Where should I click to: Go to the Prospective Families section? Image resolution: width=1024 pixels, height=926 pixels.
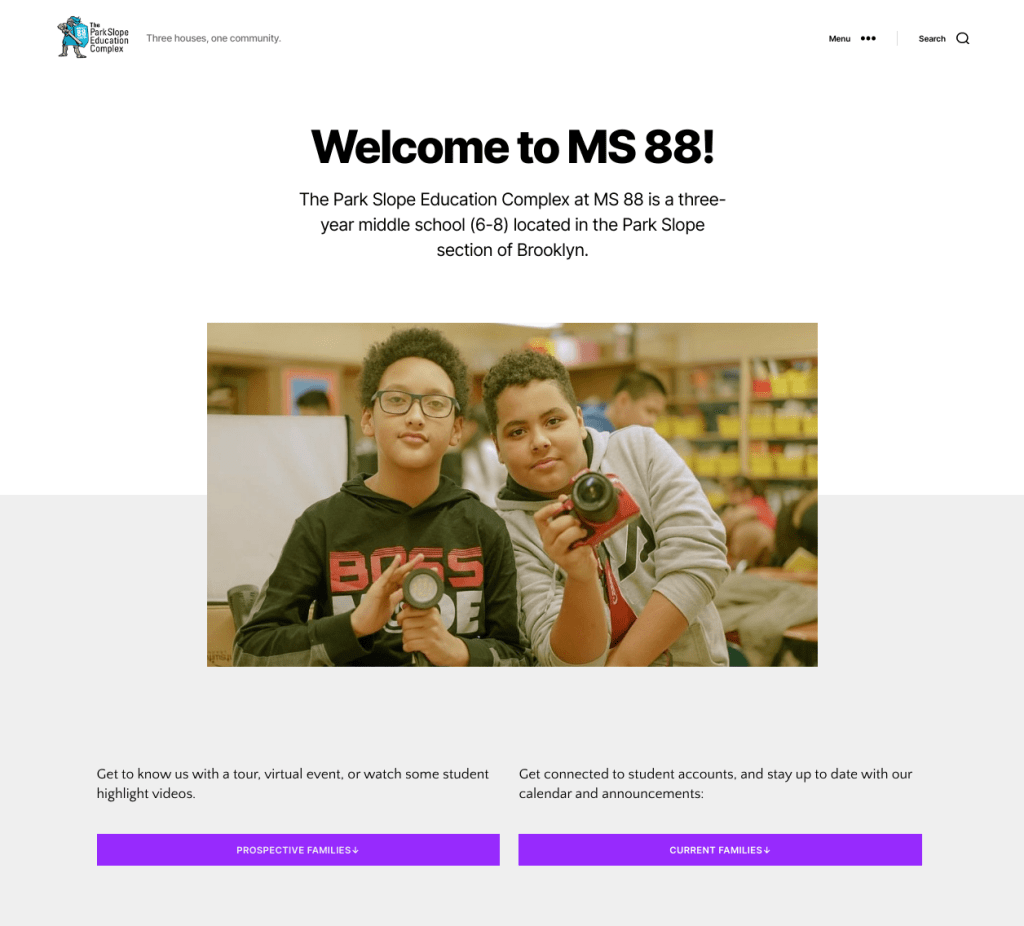(x=298, y=850)
